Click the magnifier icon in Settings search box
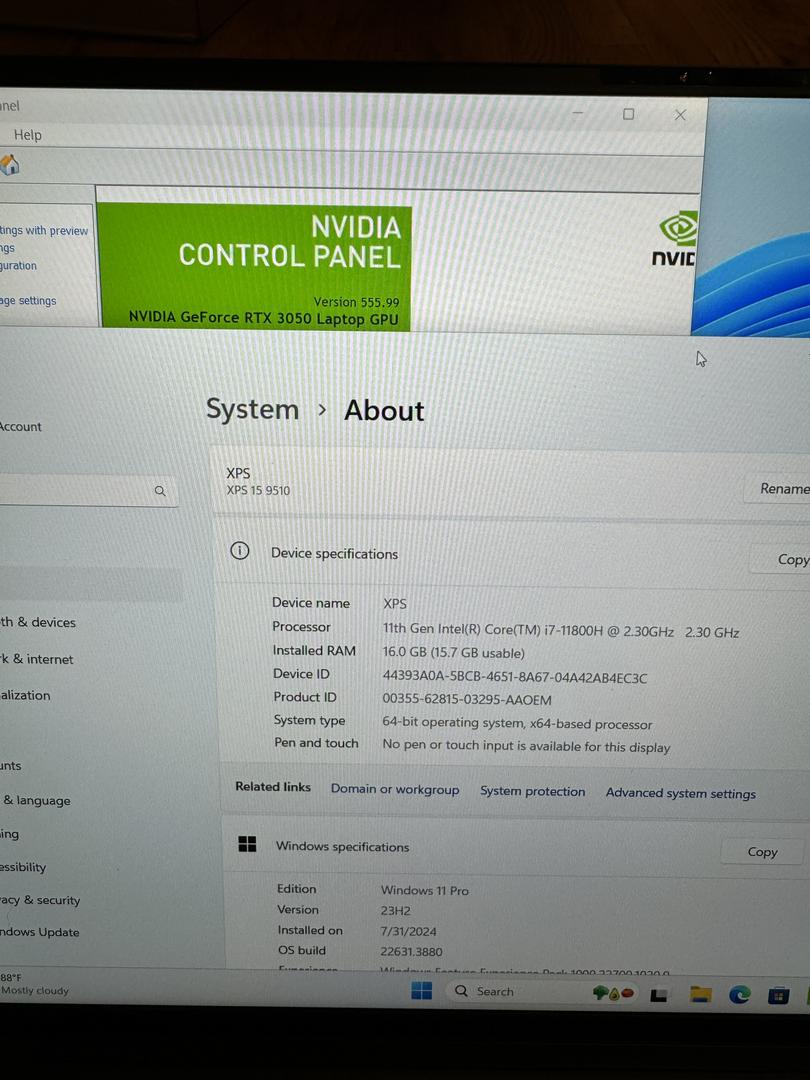Screen dimensions: 810x1080 click(160, 491)
